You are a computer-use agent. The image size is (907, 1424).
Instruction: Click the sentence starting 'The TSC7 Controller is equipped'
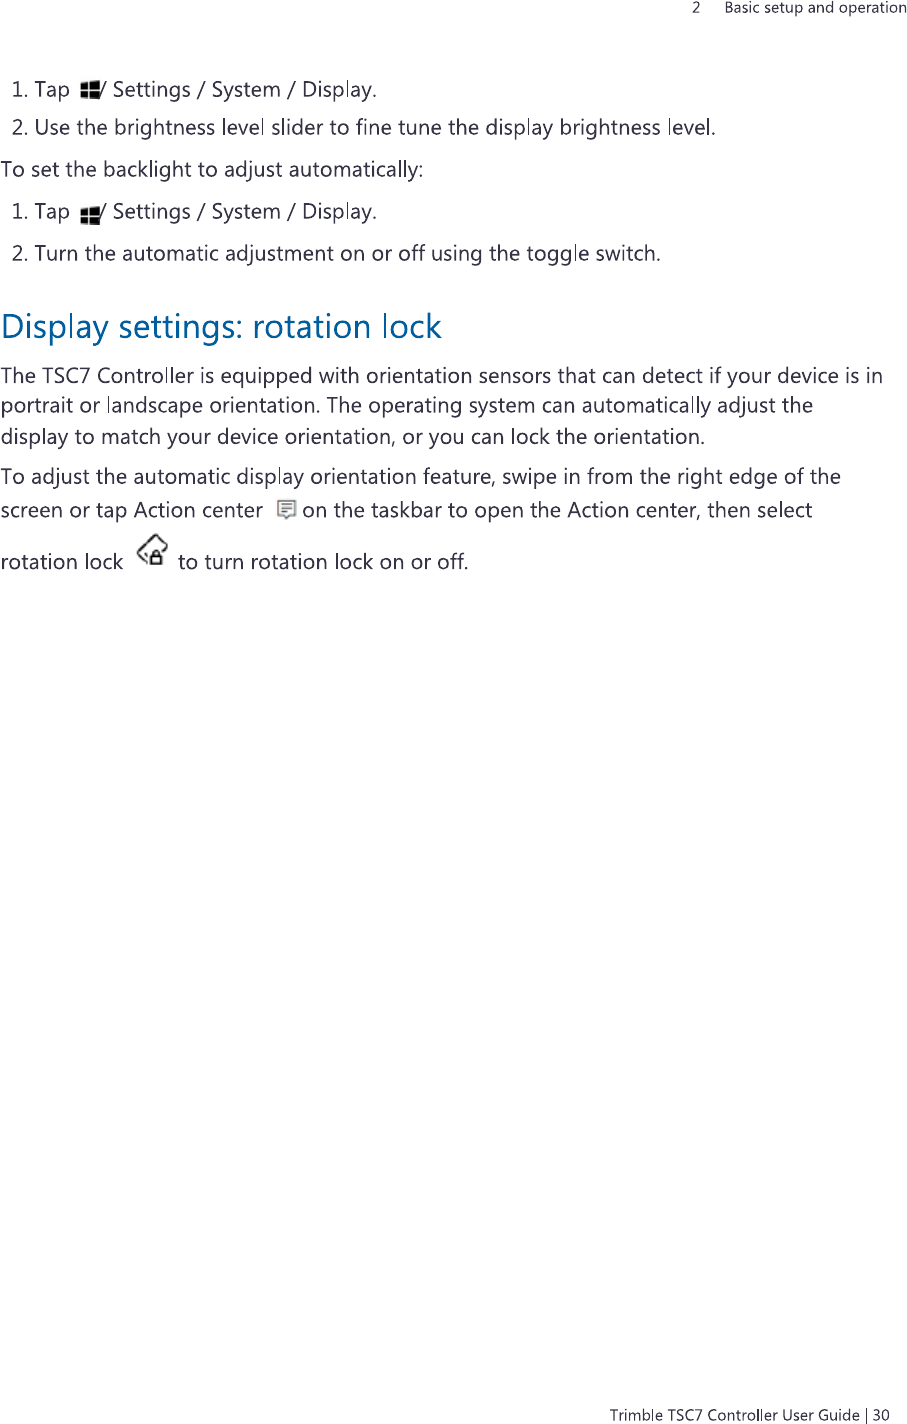(x=441, y=376)
